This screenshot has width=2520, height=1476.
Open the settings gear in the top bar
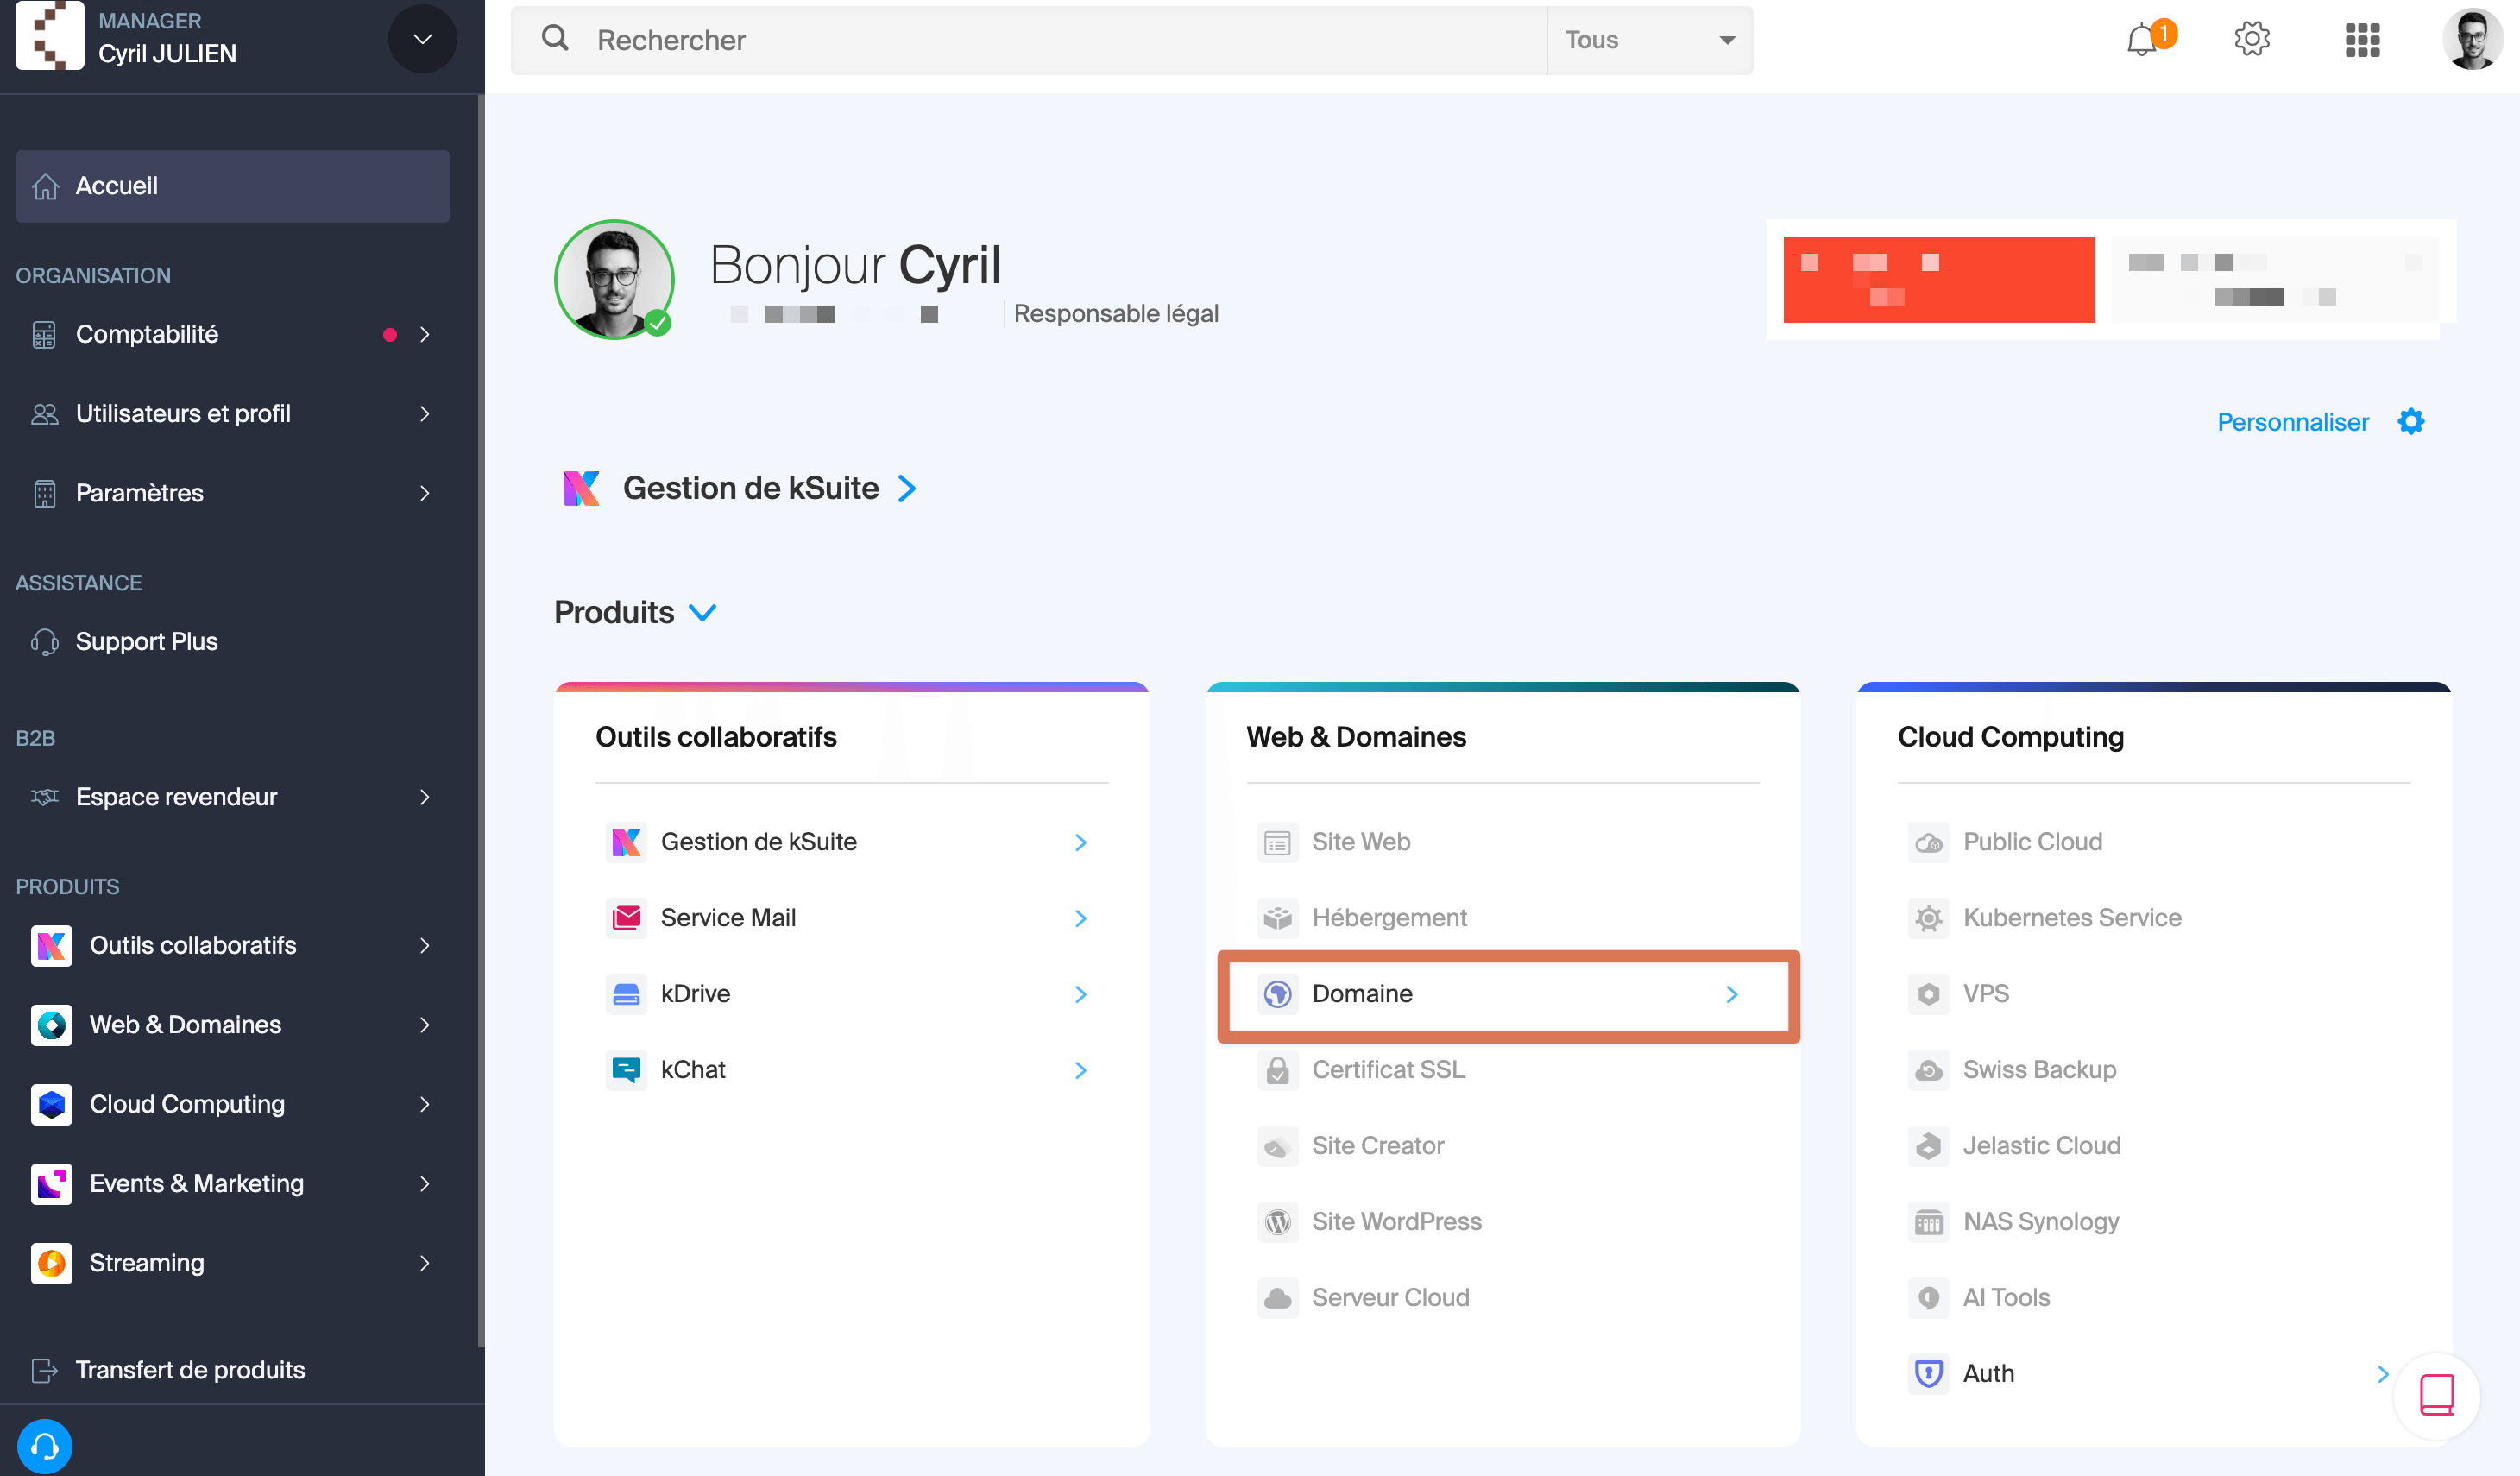(2252, 39)
